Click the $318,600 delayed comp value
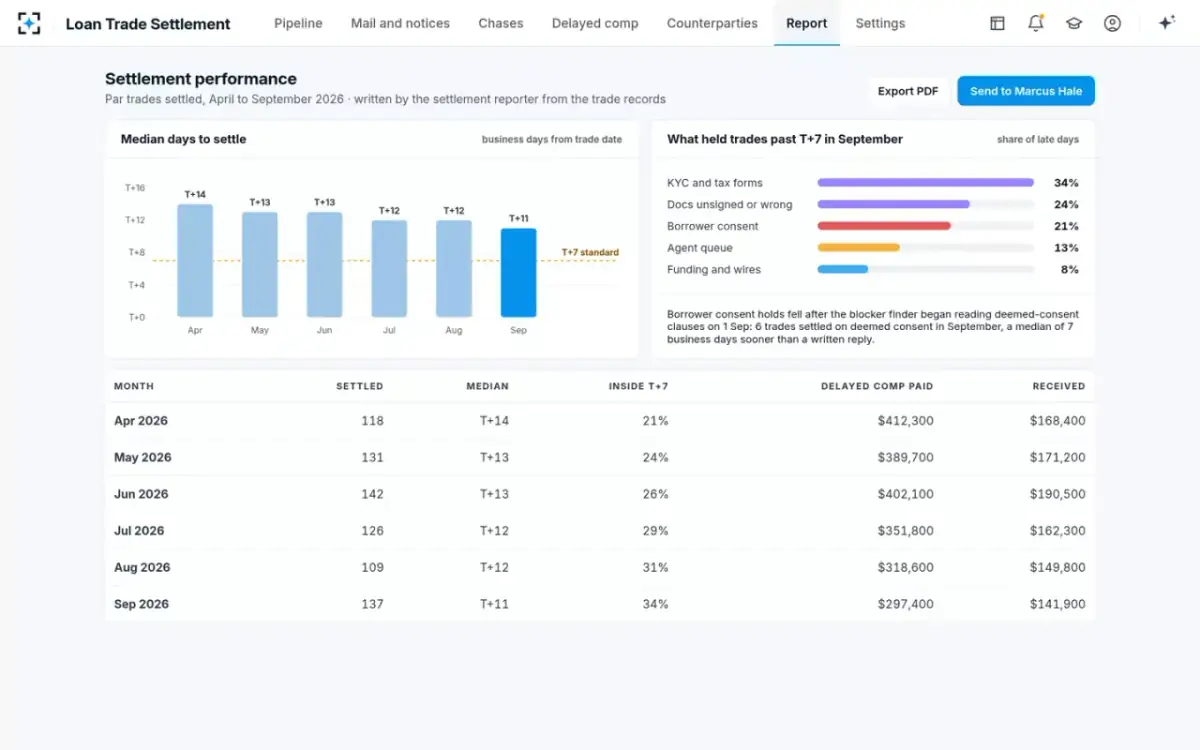Image resolution: width=1200 pixels, height=750 pixels. [906, 567]
